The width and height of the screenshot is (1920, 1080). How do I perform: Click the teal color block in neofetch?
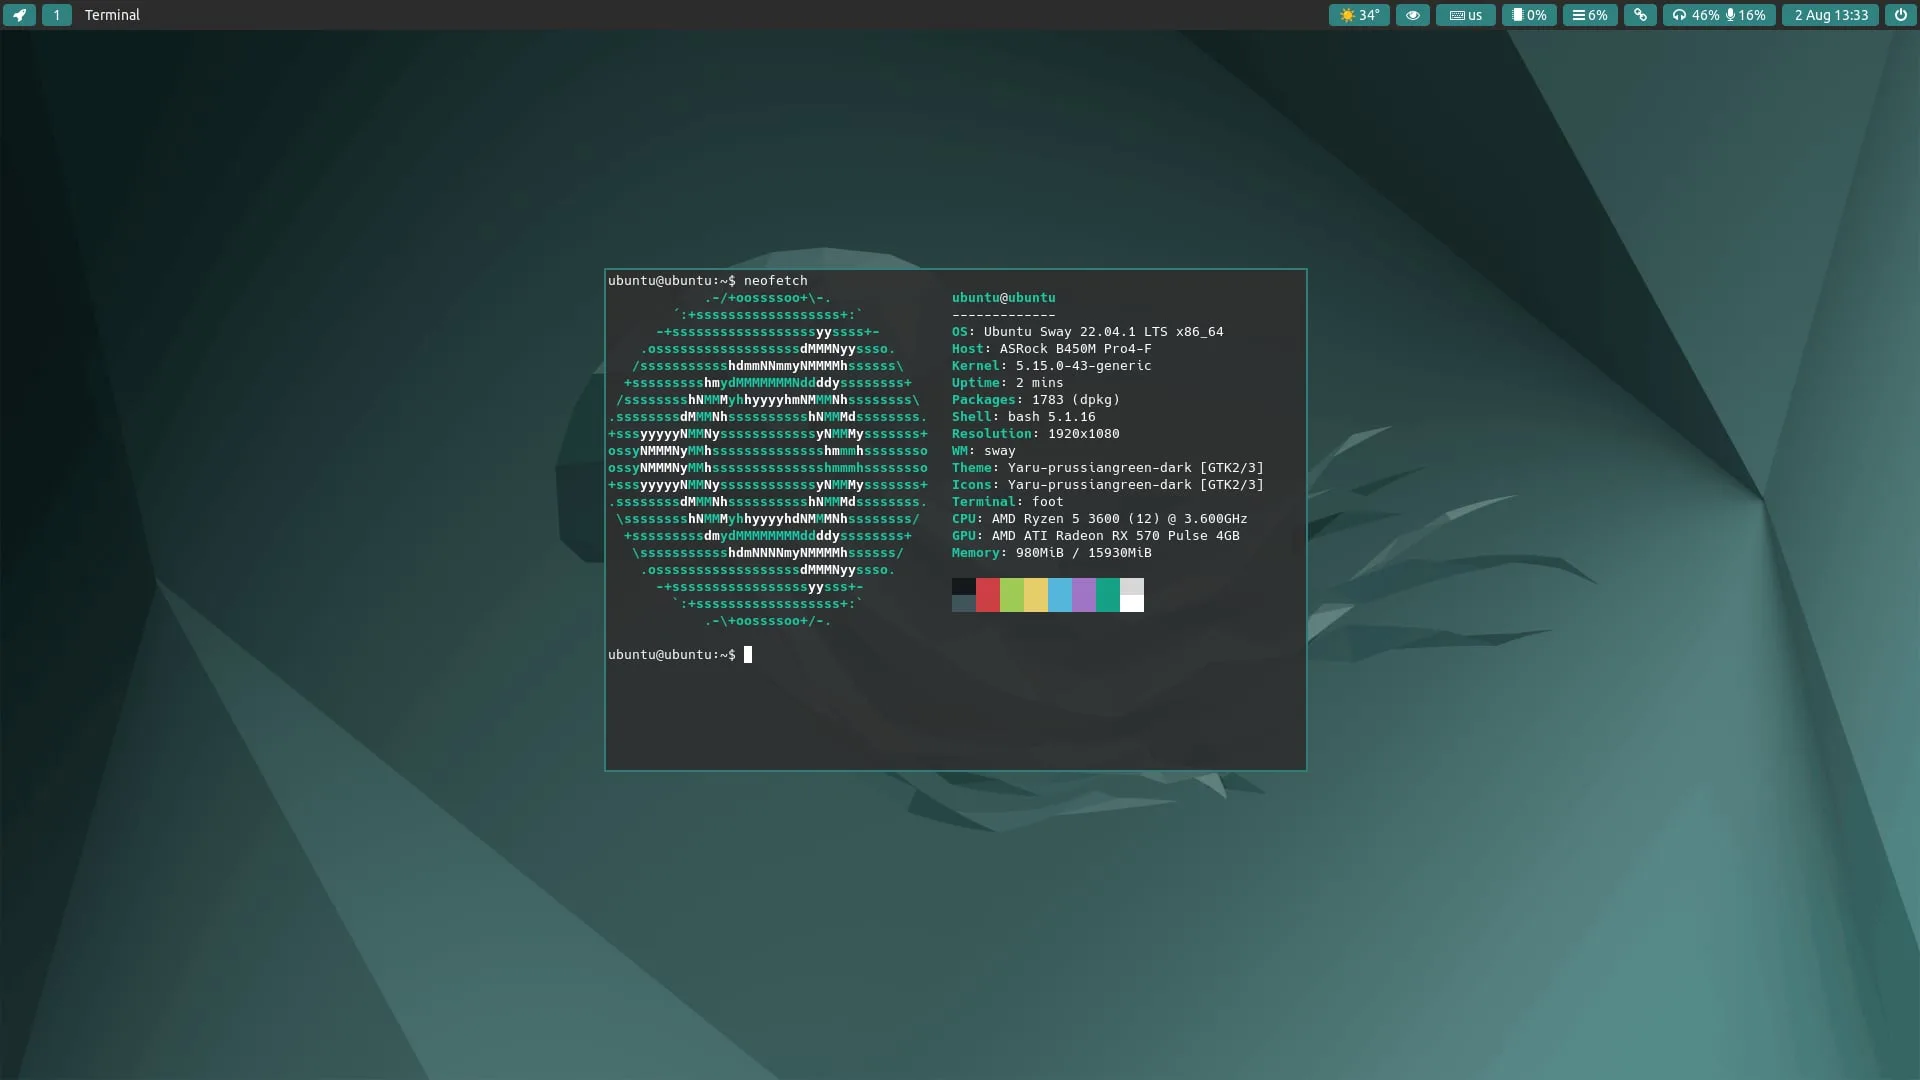coord(1108,595)
